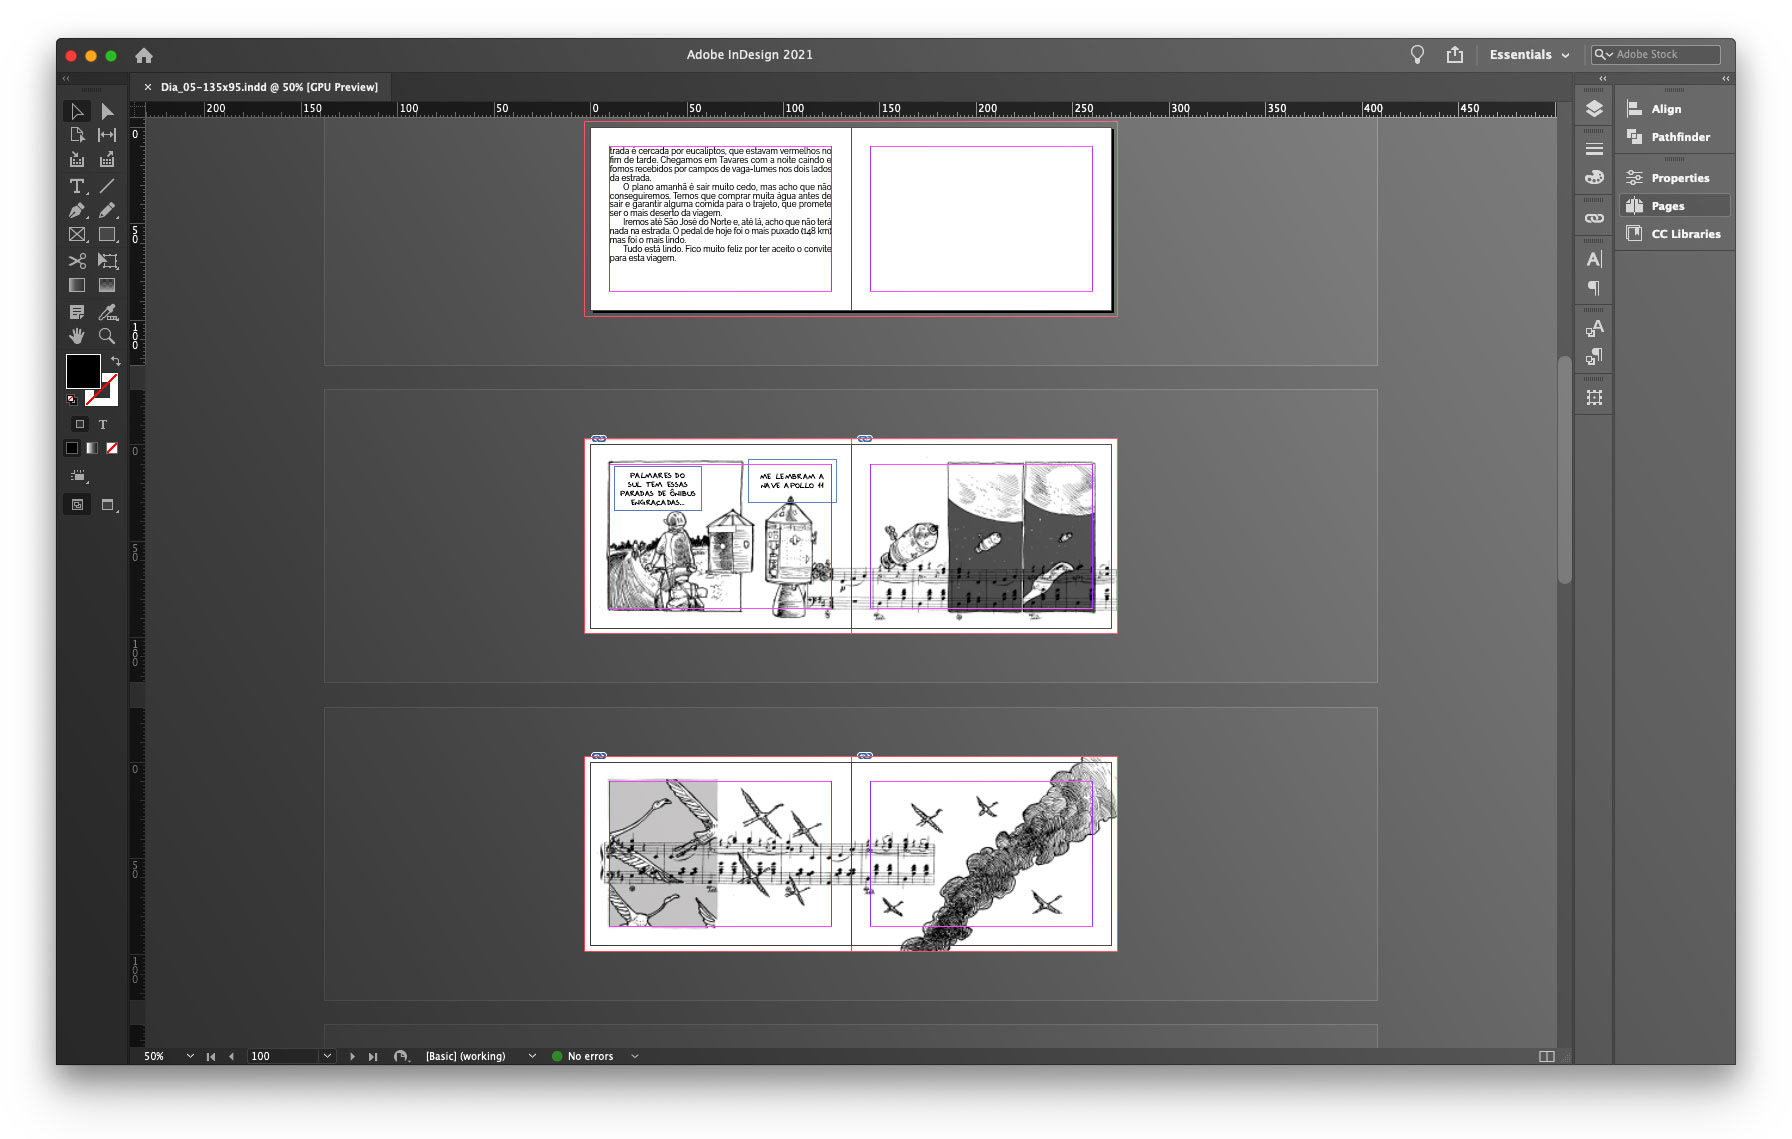Viewport: 1792px width, 1139px height.
Task: Toggle Normal screen mode button
Action: point(77,505)
